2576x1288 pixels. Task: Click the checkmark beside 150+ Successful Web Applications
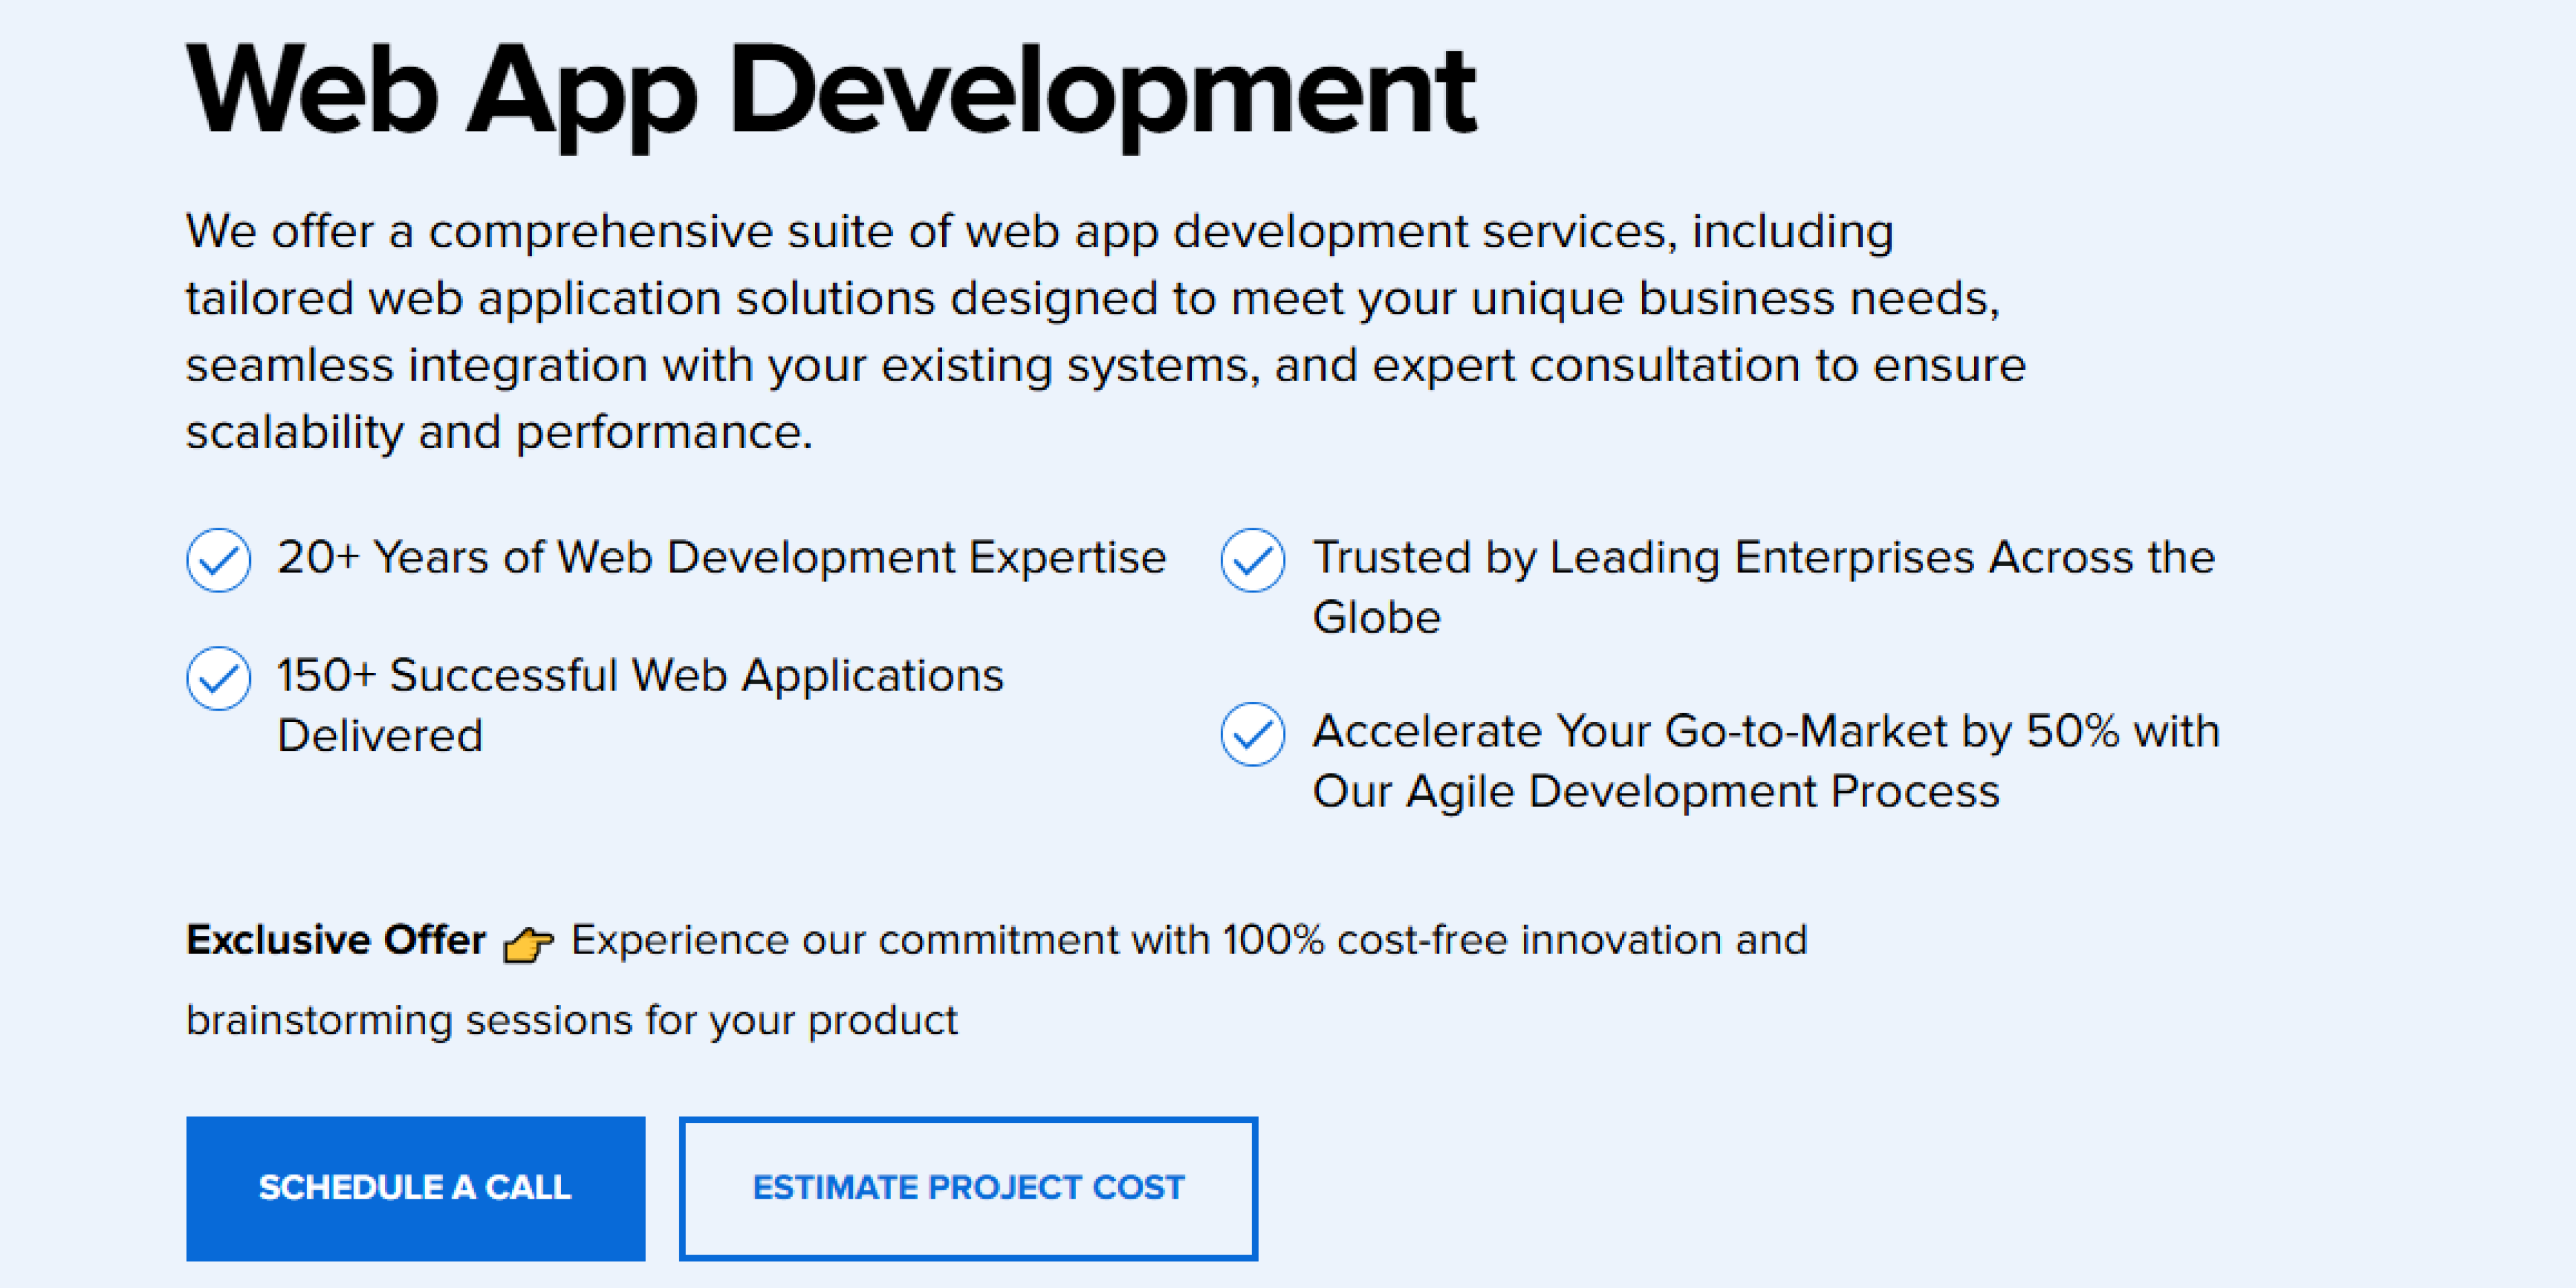pos(218,678)
